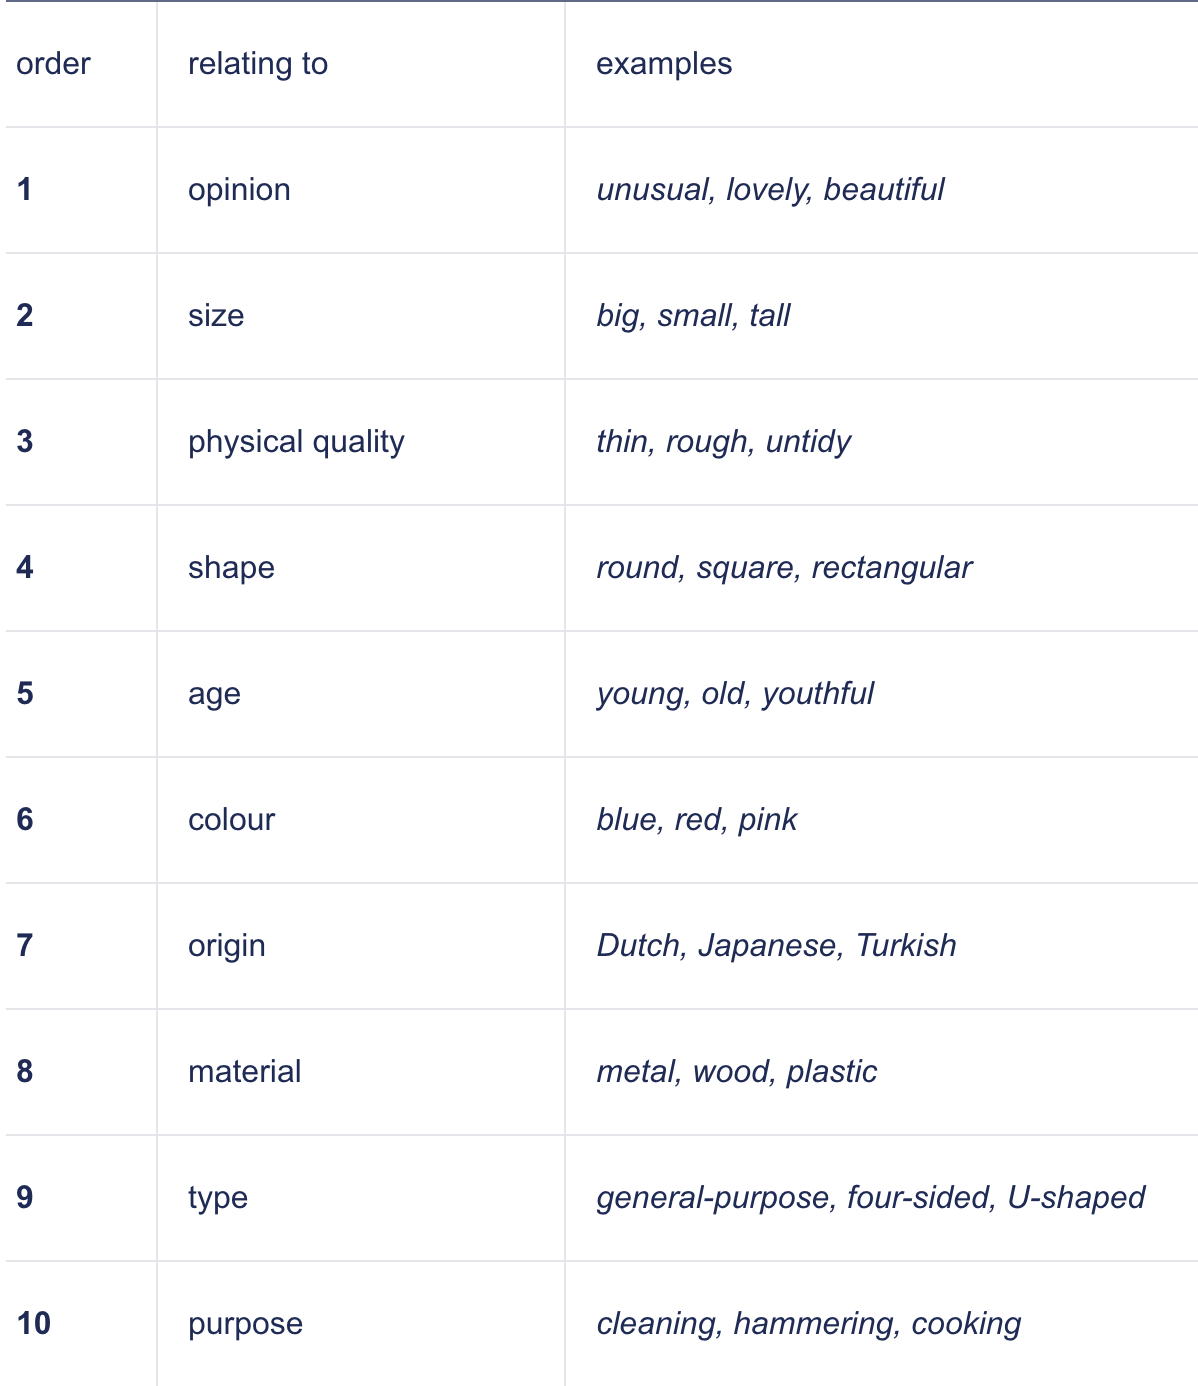1198x1386 pixels.
Task: Click the "general-purpose, four-sided, U-shaped" examples text
Action: 870,1198
